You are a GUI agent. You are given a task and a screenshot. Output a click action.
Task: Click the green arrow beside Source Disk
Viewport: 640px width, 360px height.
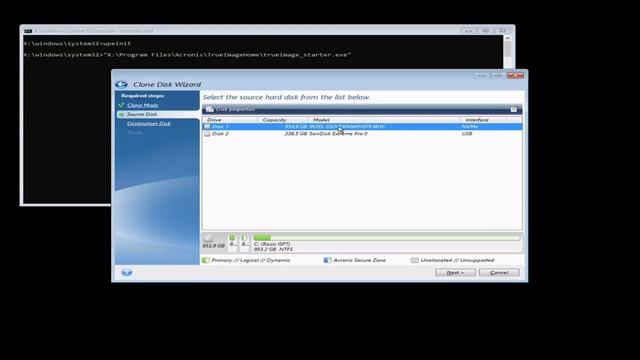pos(121,115)
